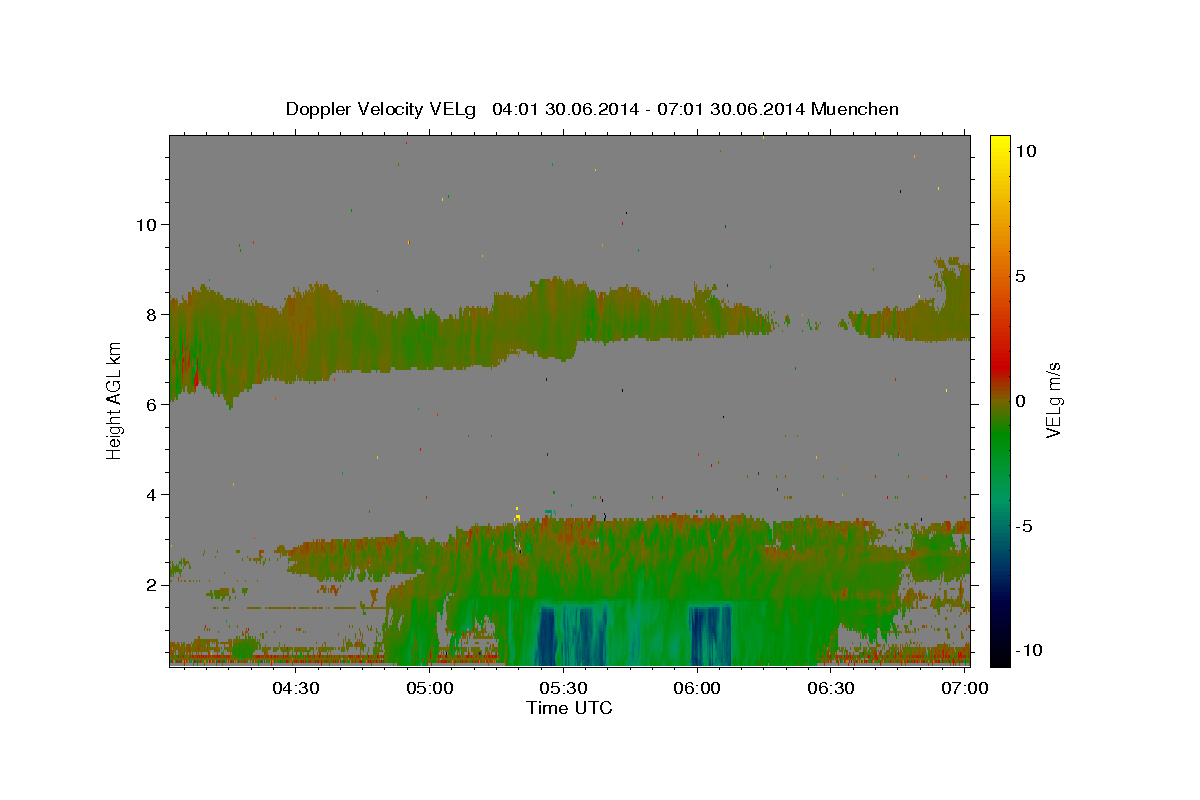Click the colorbar '10' label at top

(1025, 151)
